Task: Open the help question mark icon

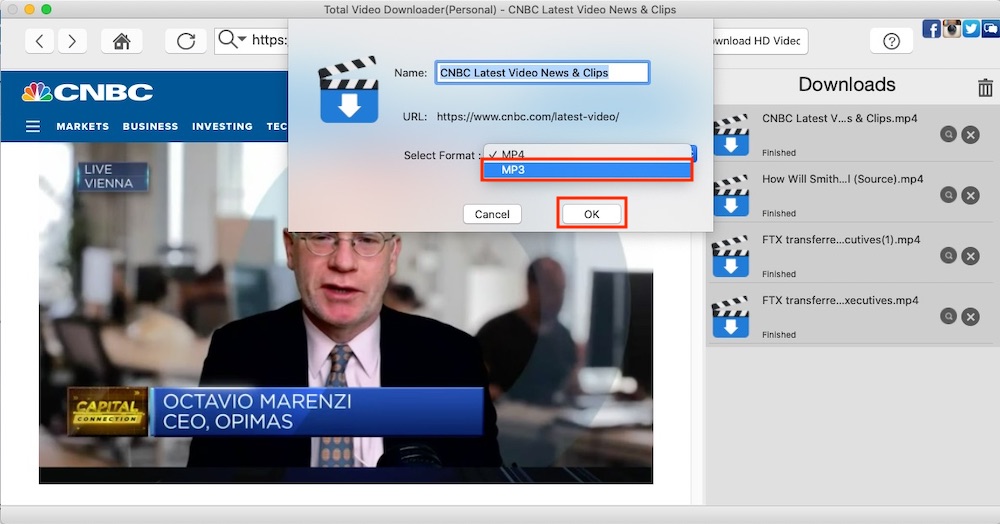Action: pos(891,41)
